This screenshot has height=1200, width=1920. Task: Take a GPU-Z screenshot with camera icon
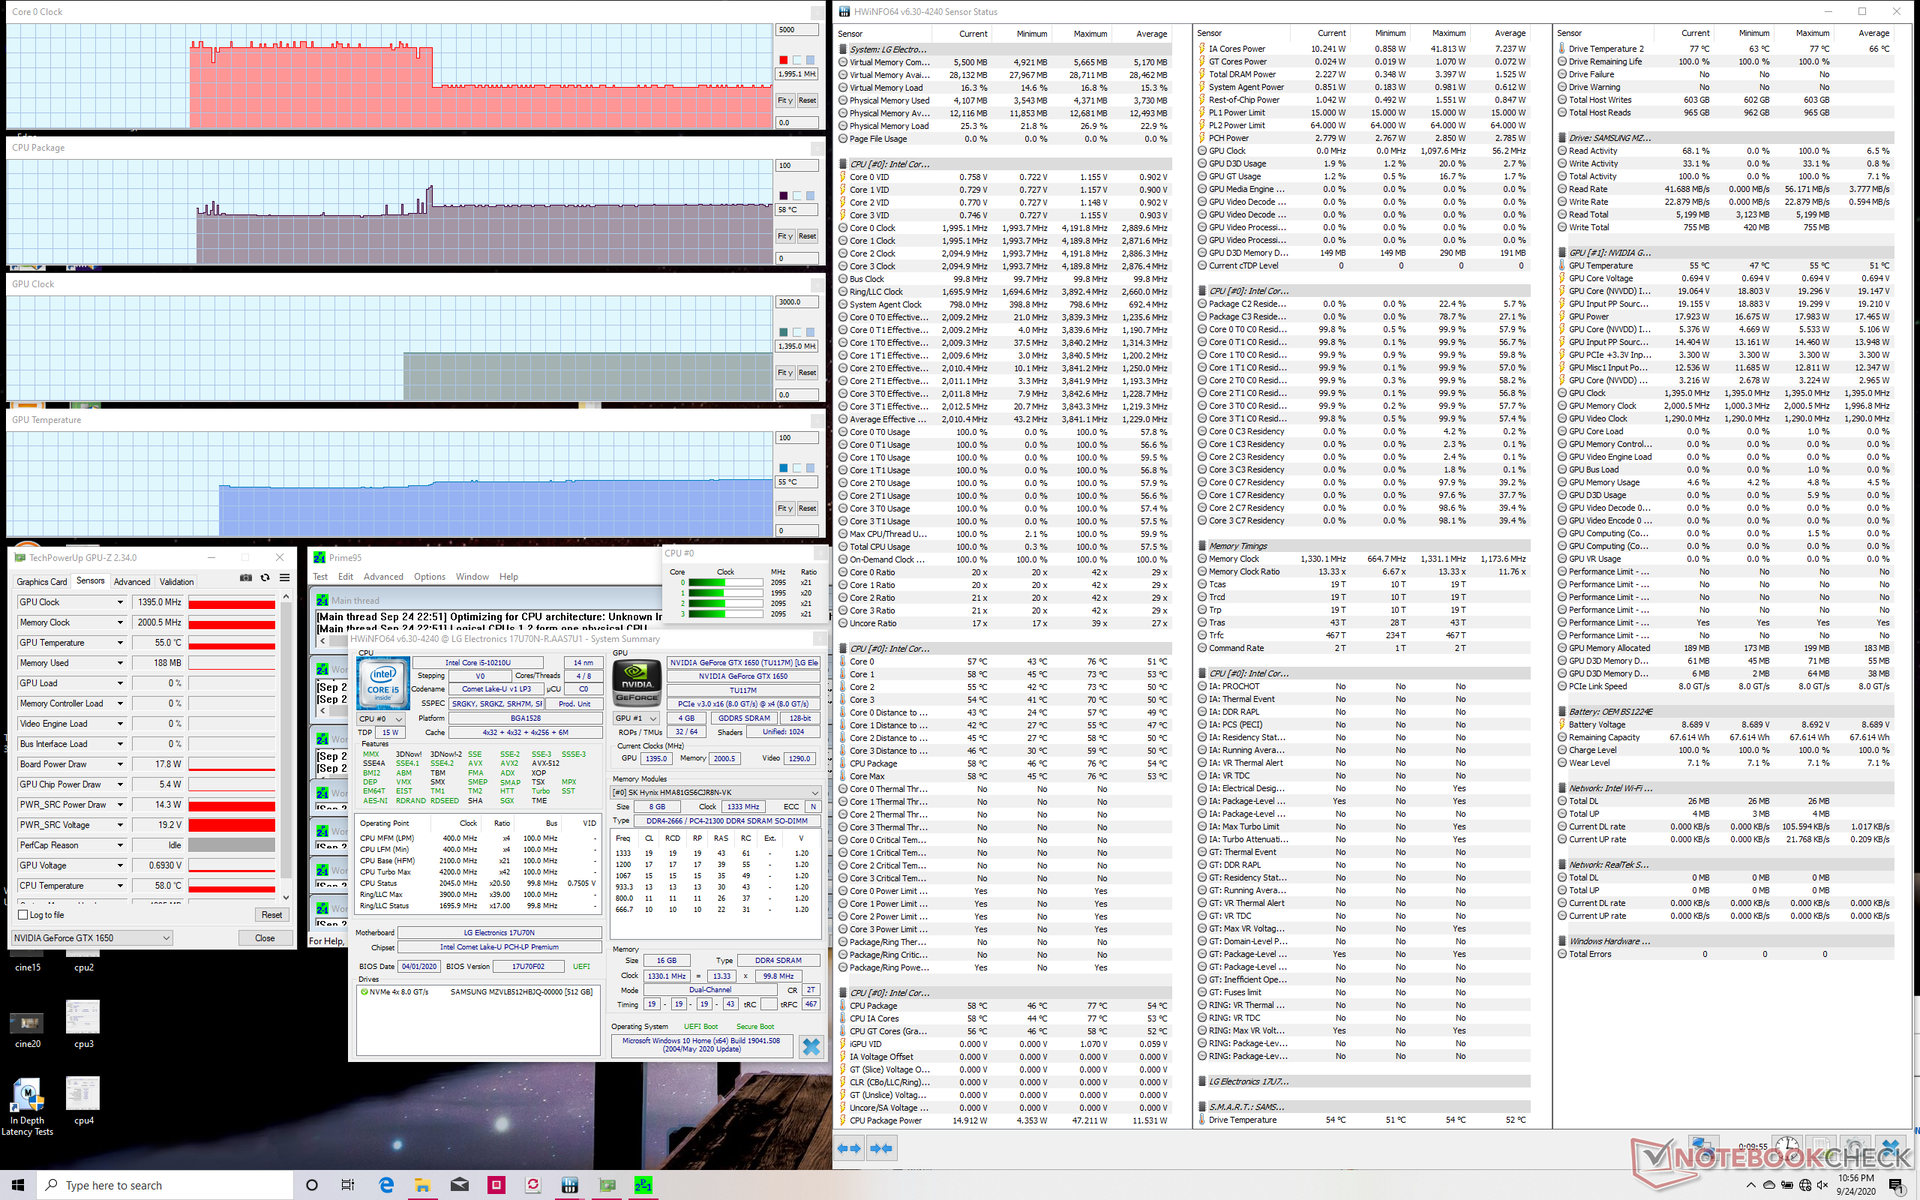pyautogui.click(x=246, y=577)
